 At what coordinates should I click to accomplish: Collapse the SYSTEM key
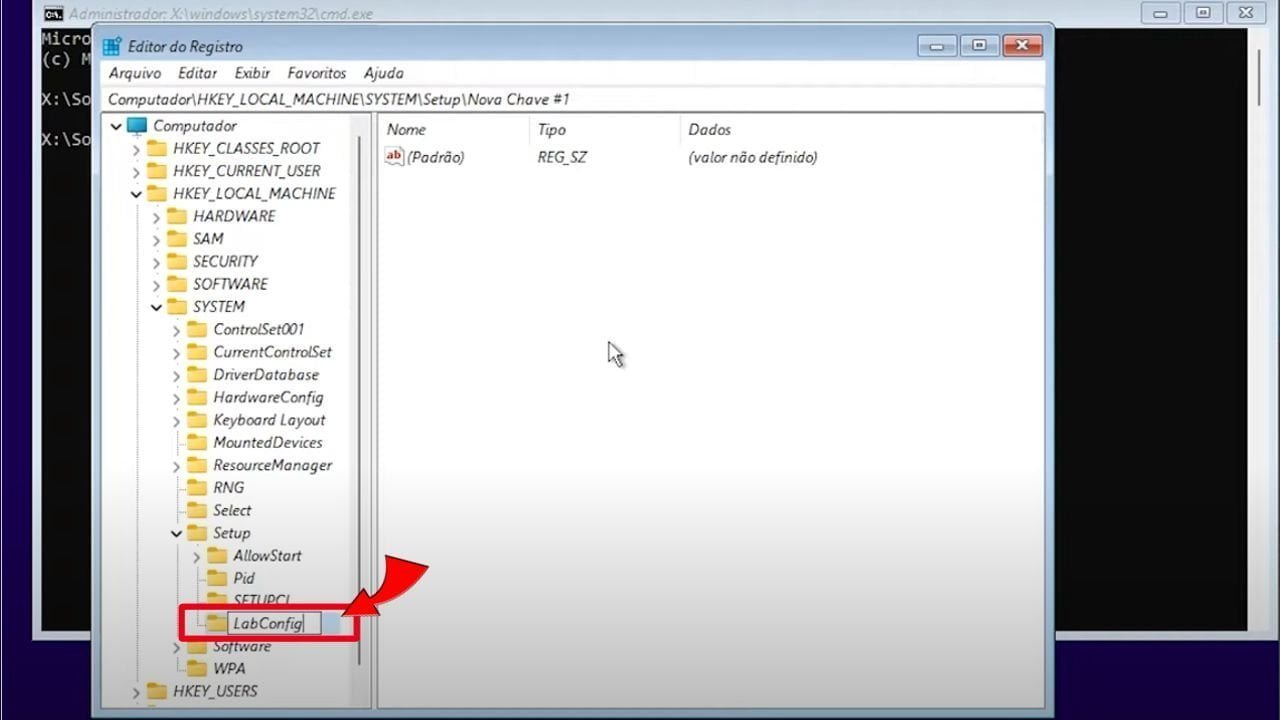156,307
